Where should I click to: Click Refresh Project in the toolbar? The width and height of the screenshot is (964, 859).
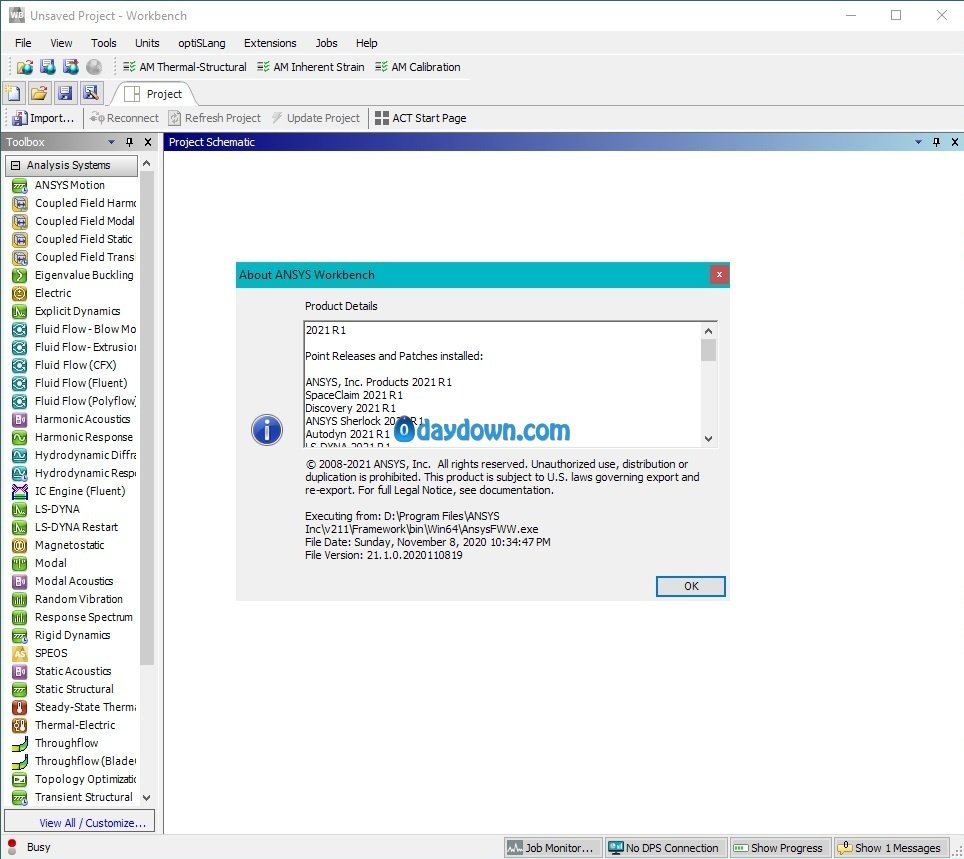click(x=215, y=118)
